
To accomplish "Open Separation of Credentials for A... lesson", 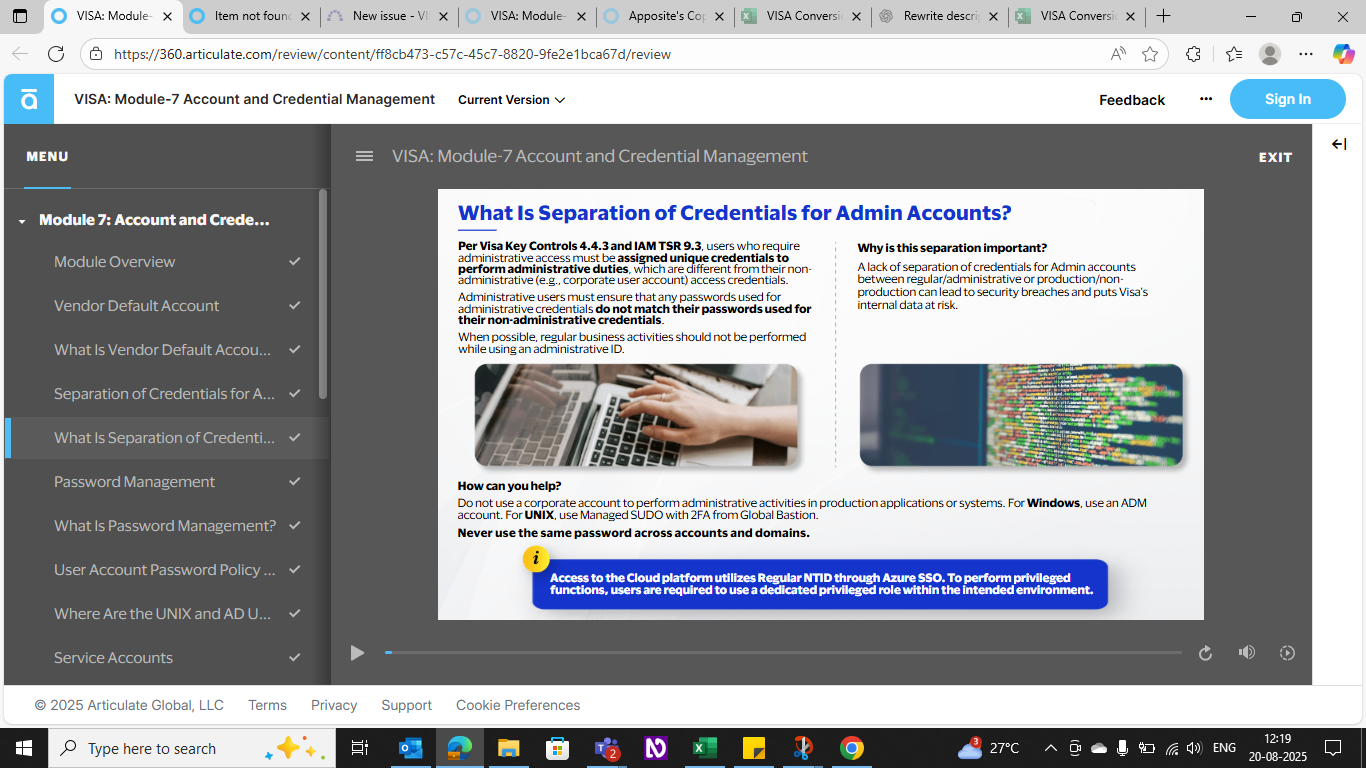I will click(x=167, y=394).
